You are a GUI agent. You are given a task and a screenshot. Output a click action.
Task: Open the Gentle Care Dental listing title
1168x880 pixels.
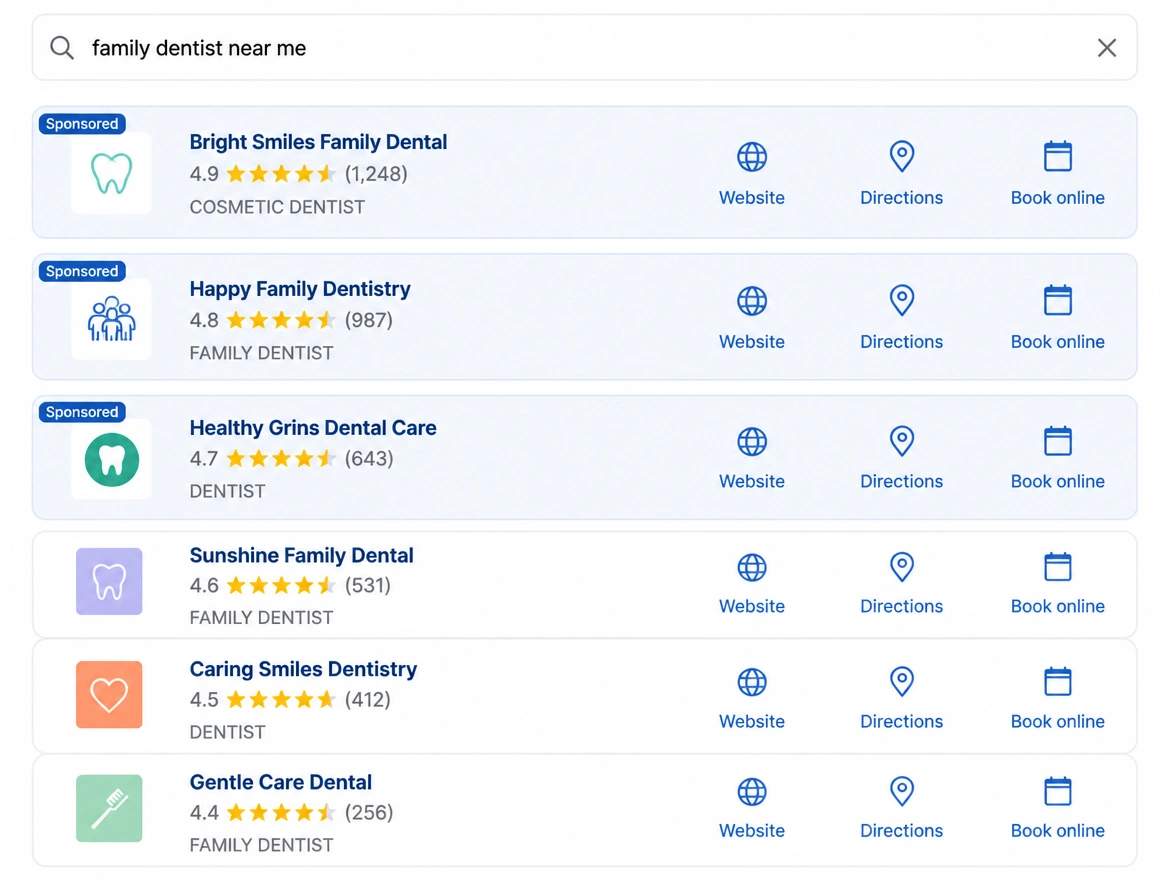coord(280,782)
